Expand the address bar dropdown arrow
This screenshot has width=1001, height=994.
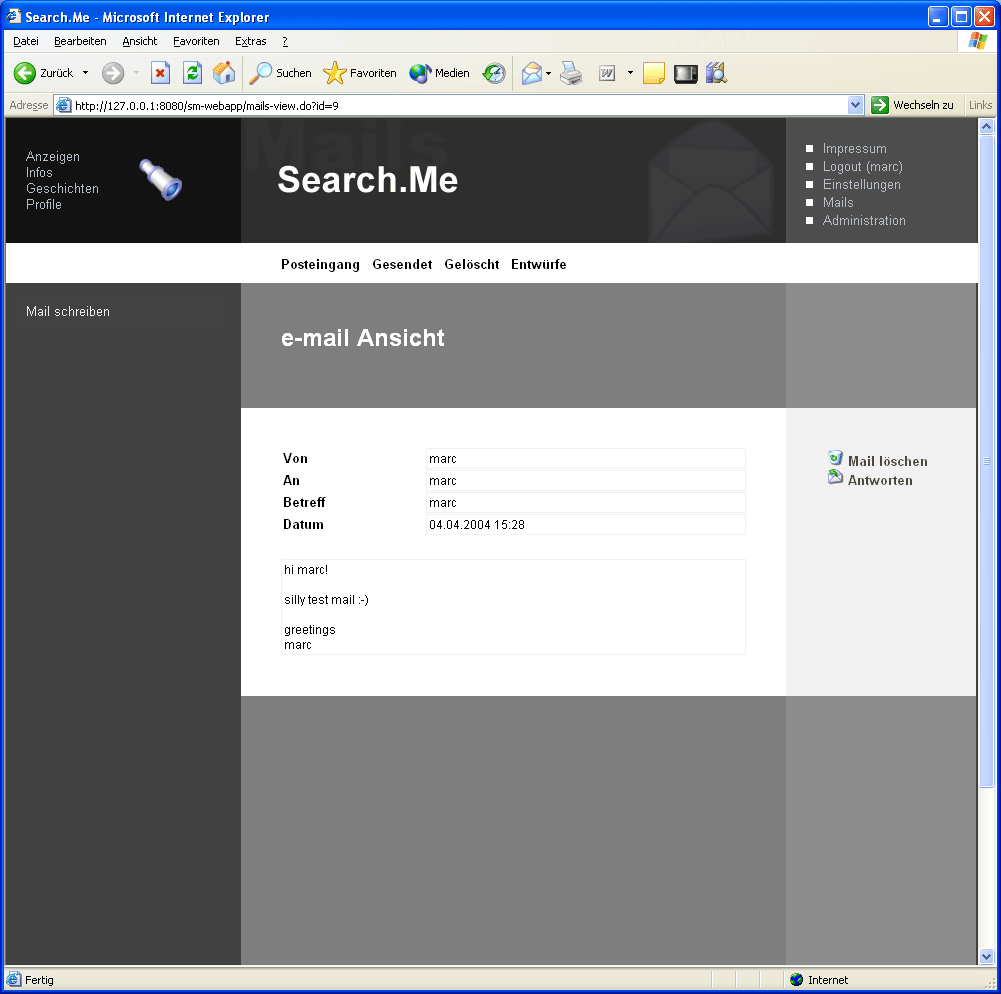click(855, 105)
